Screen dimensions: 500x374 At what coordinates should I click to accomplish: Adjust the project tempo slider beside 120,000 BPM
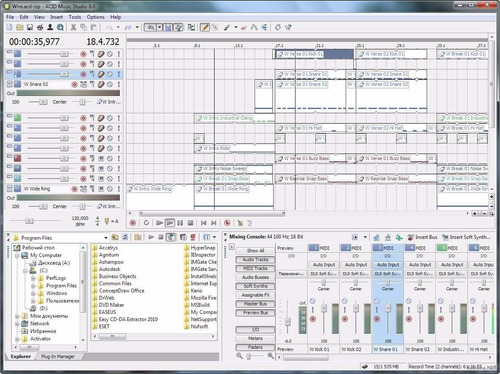click(x=29, y=221)
